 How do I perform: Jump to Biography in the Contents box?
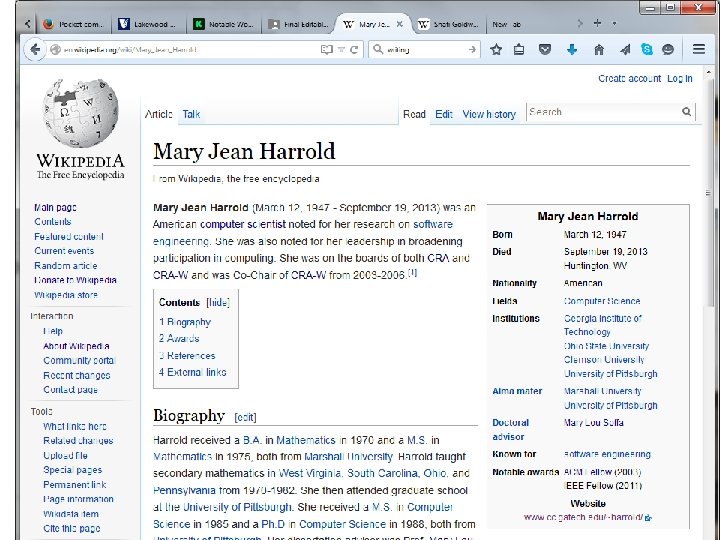pos(185,322)
